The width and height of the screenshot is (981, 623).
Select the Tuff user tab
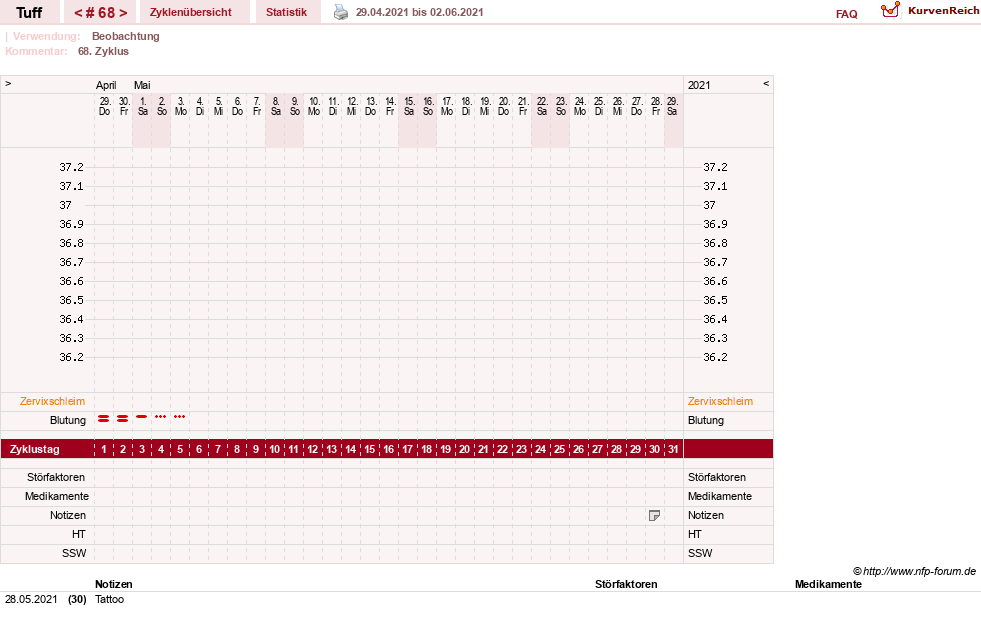click(29, 13)
